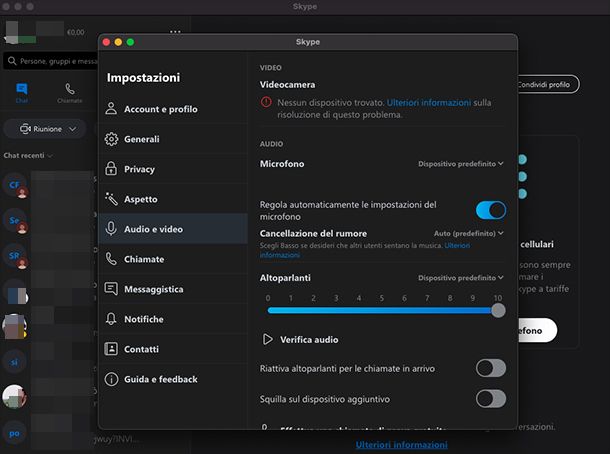The width and height of the screenshot is (610, 454).
Task: Click Condividi profilo button in main window
Action: (548, 84)
